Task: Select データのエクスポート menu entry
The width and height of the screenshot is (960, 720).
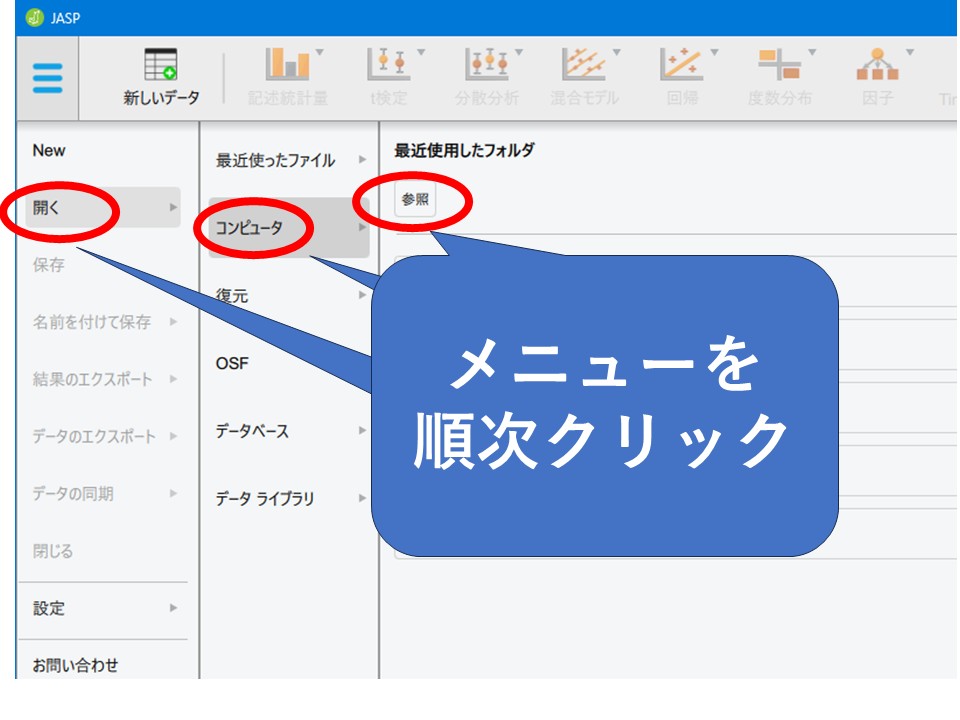Action: 94,436
